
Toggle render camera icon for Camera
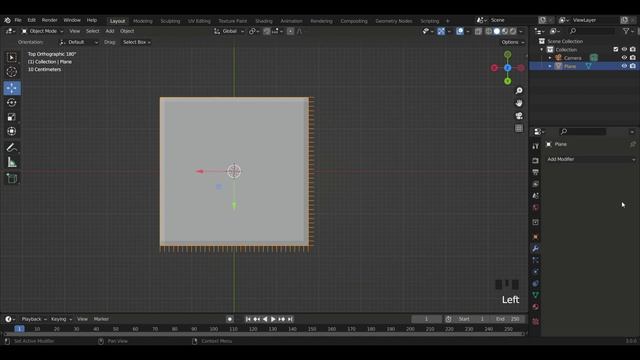(633, 58)
